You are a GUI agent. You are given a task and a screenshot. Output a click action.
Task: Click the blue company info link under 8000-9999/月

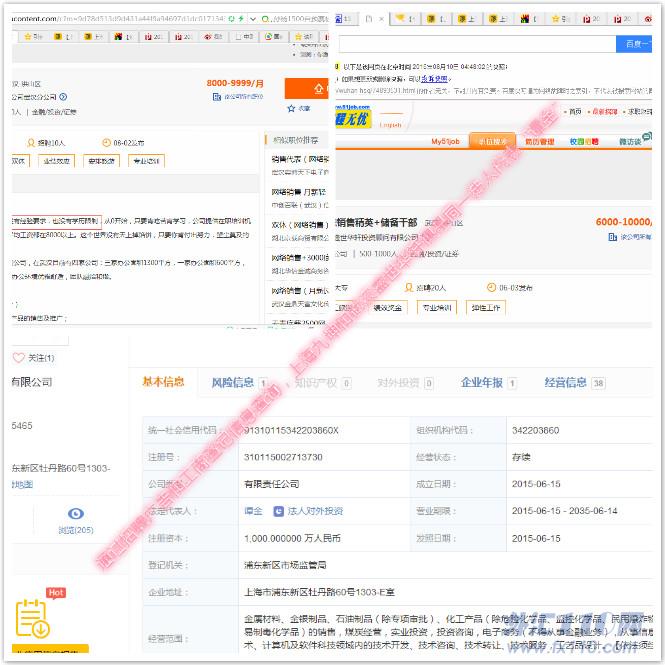coord(238,97)
